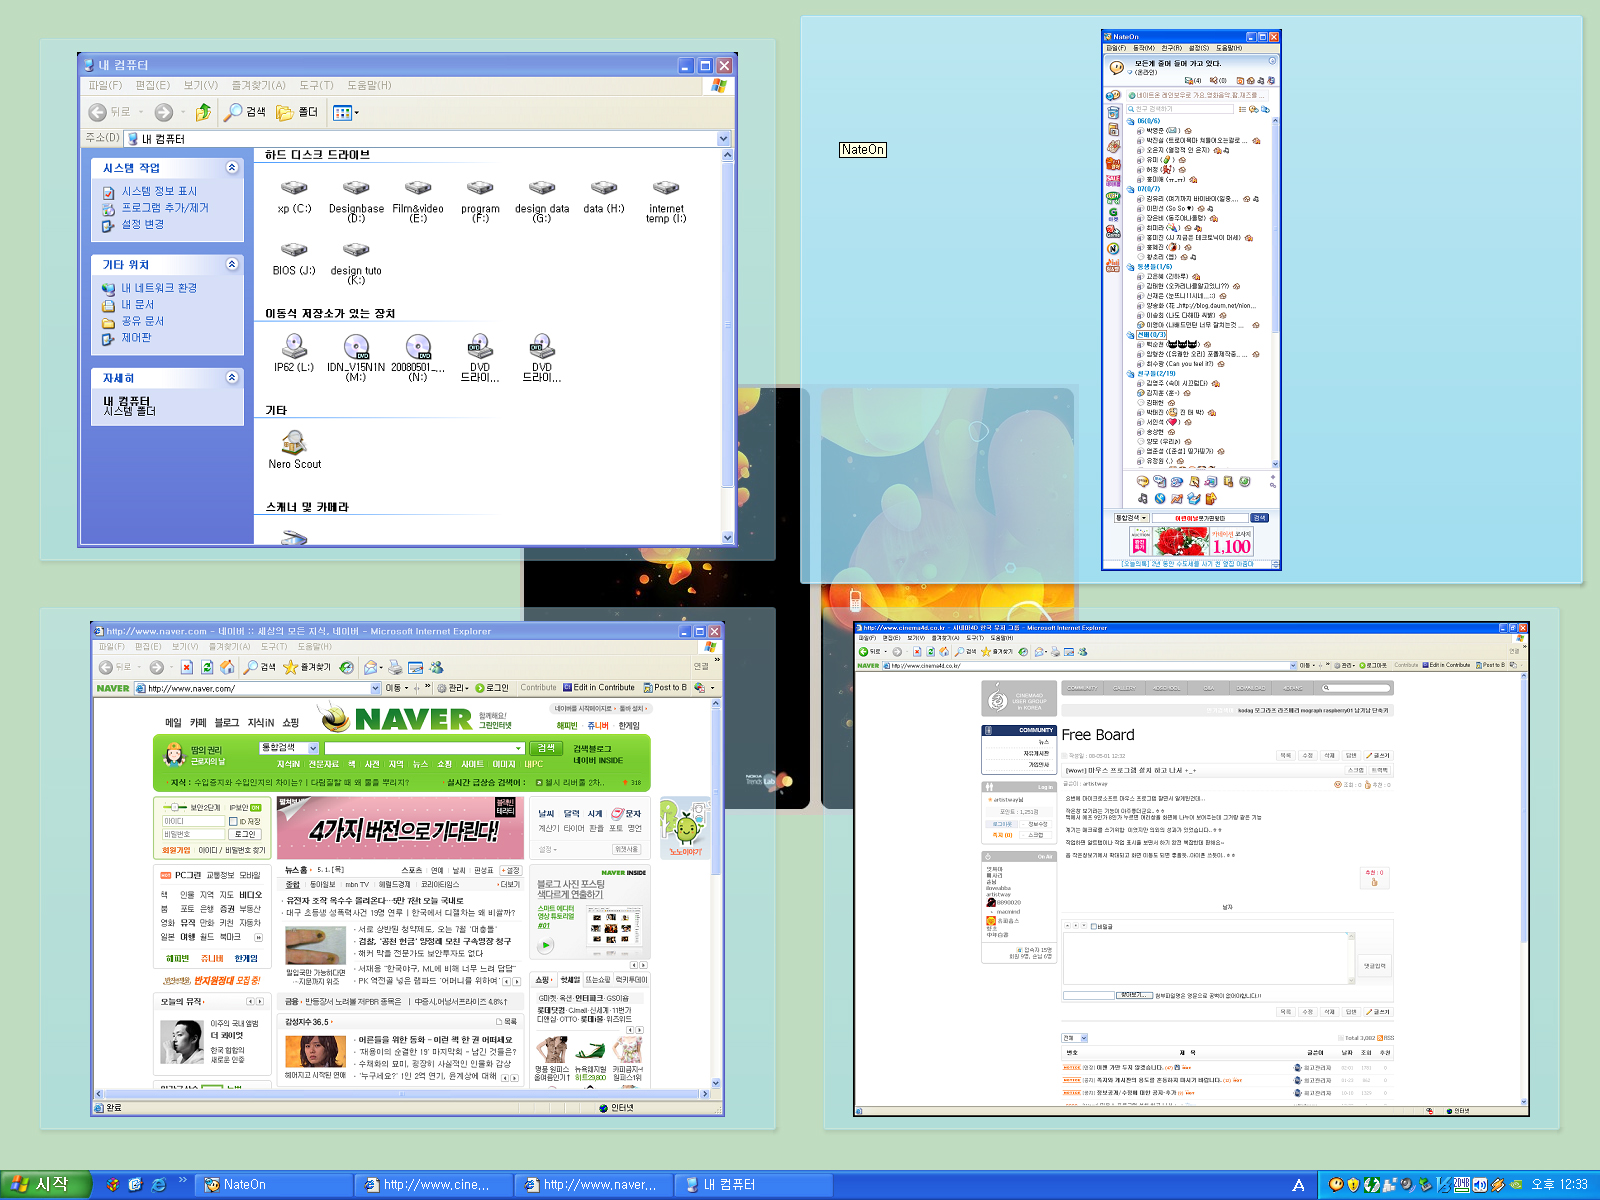This screenshot has height=1200, width=1600.
Task: Open 즐겨찾기(A) menu in Naver IE window
Action: (x=229, y=647)
